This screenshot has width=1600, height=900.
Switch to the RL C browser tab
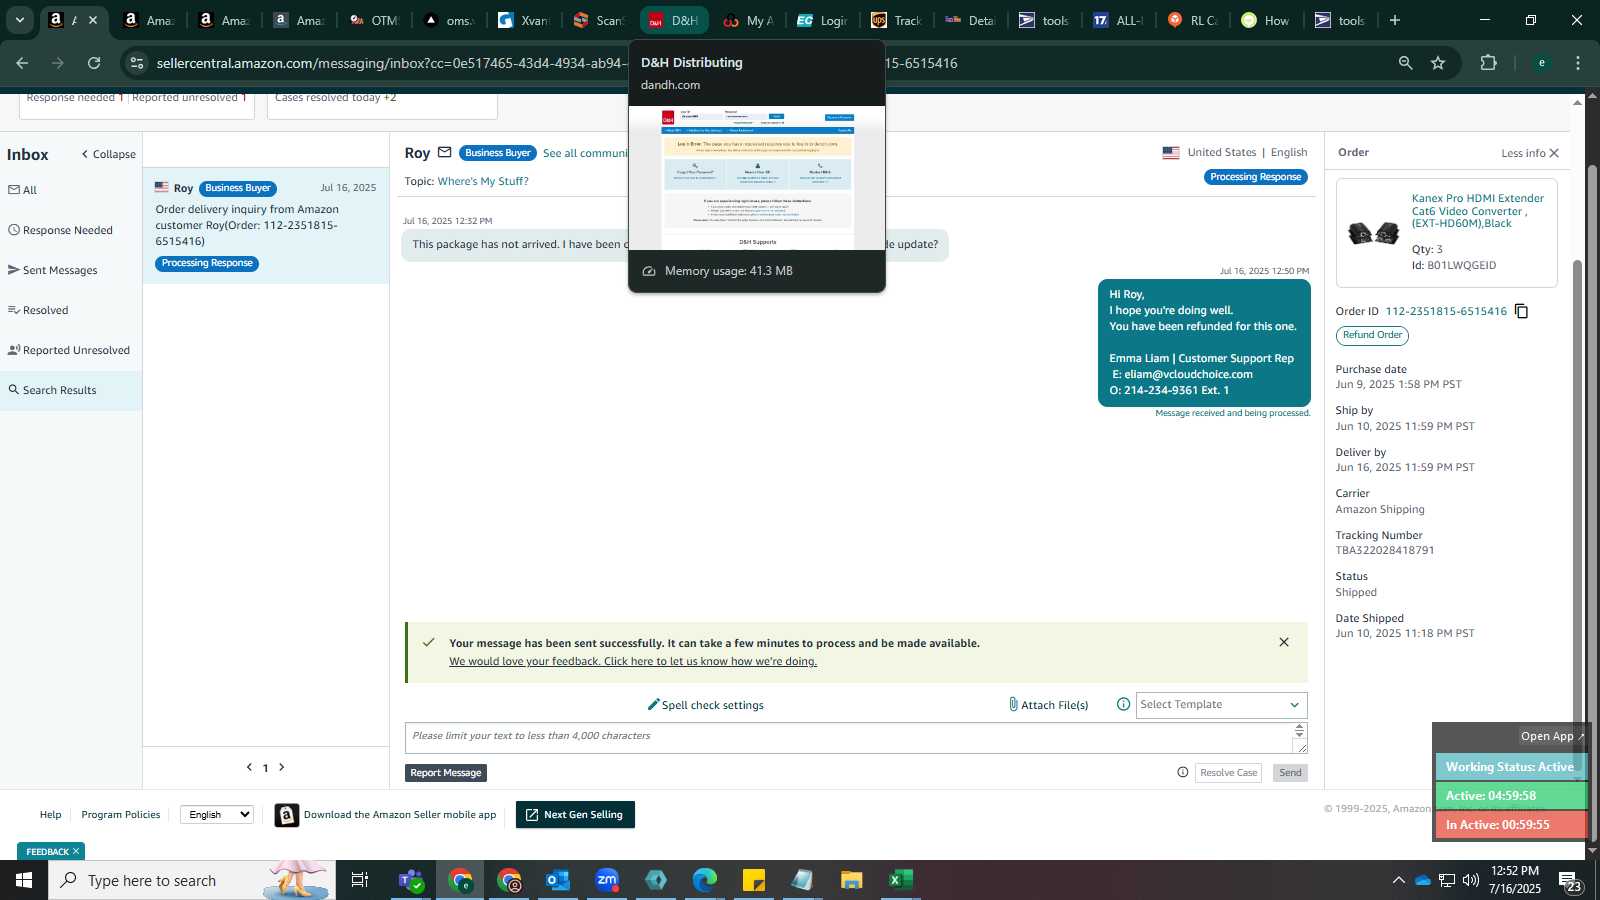click(1193, 20)
